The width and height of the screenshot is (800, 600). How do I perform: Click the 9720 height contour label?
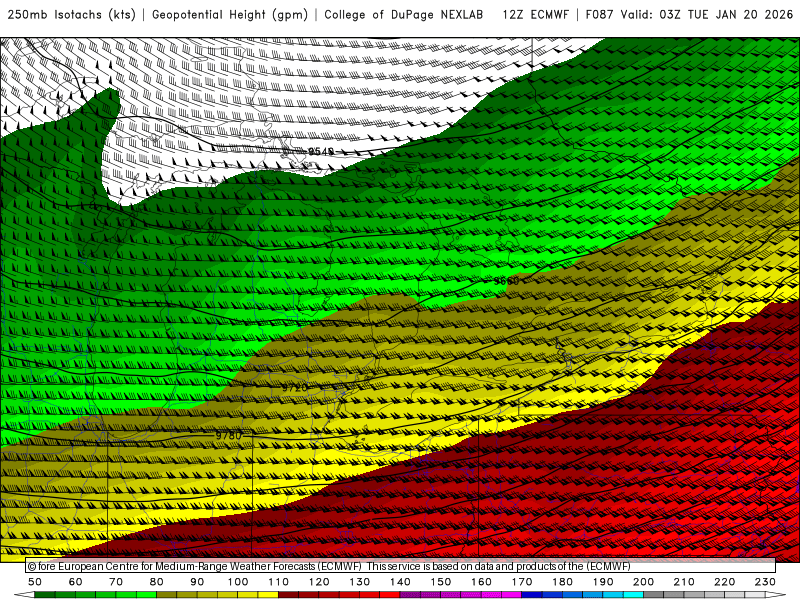[x=295, y=388]
